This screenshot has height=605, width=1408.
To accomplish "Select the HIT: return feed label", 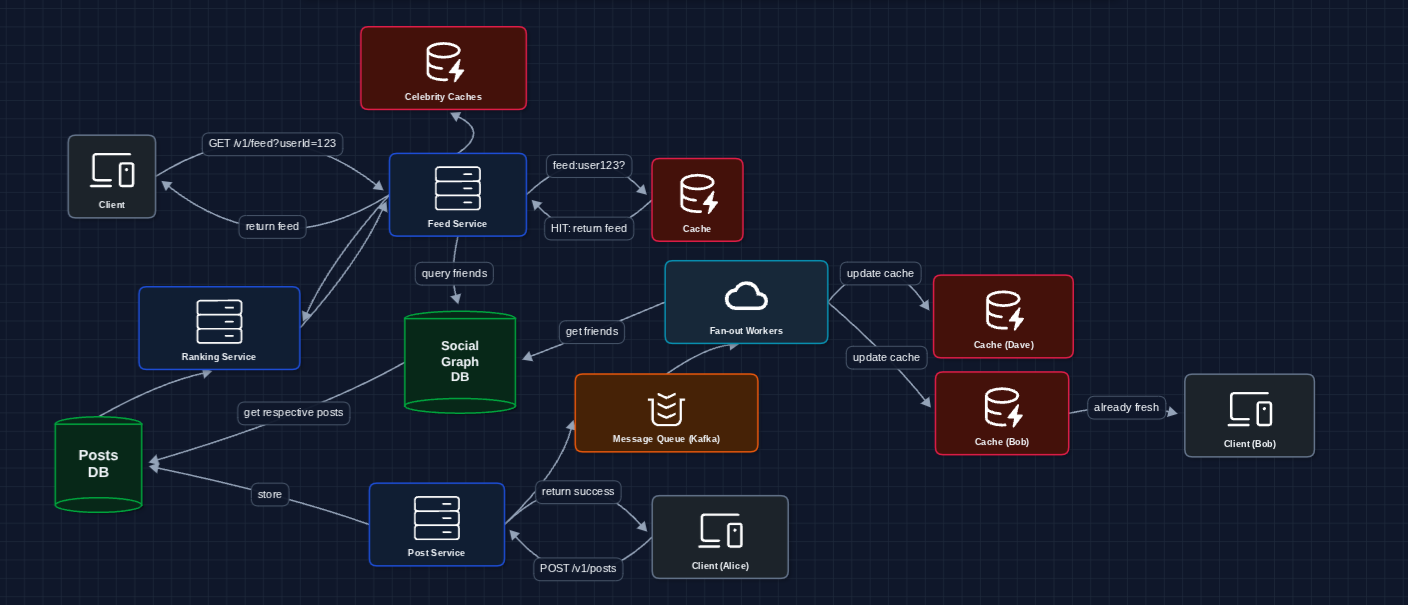I will [589, 228].
